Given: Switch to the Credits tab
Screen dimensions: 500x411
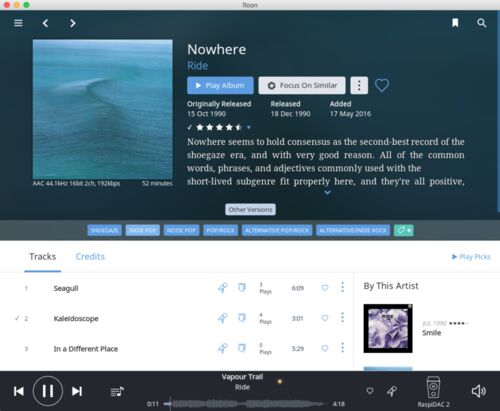Looking at the screenshot, I should point(90,256).
